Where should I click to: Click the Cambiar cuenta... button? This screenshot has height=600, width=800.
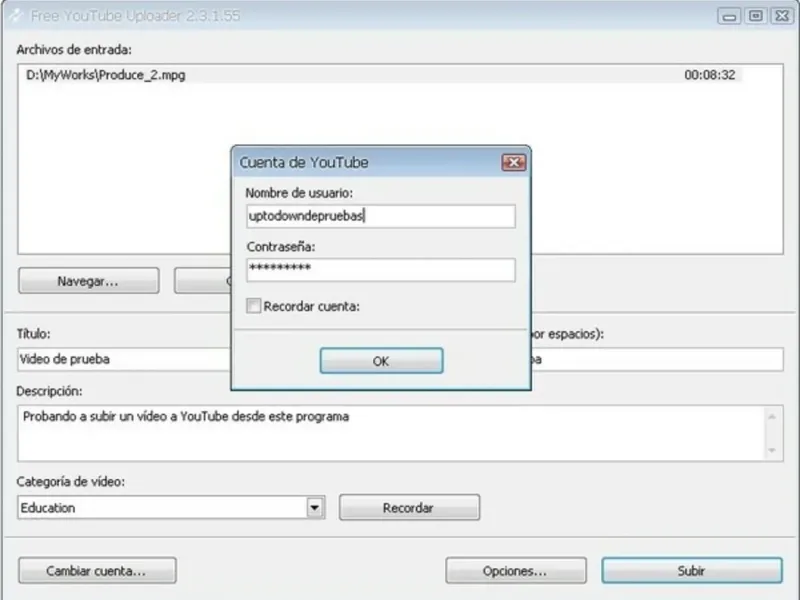pos(97,570)
